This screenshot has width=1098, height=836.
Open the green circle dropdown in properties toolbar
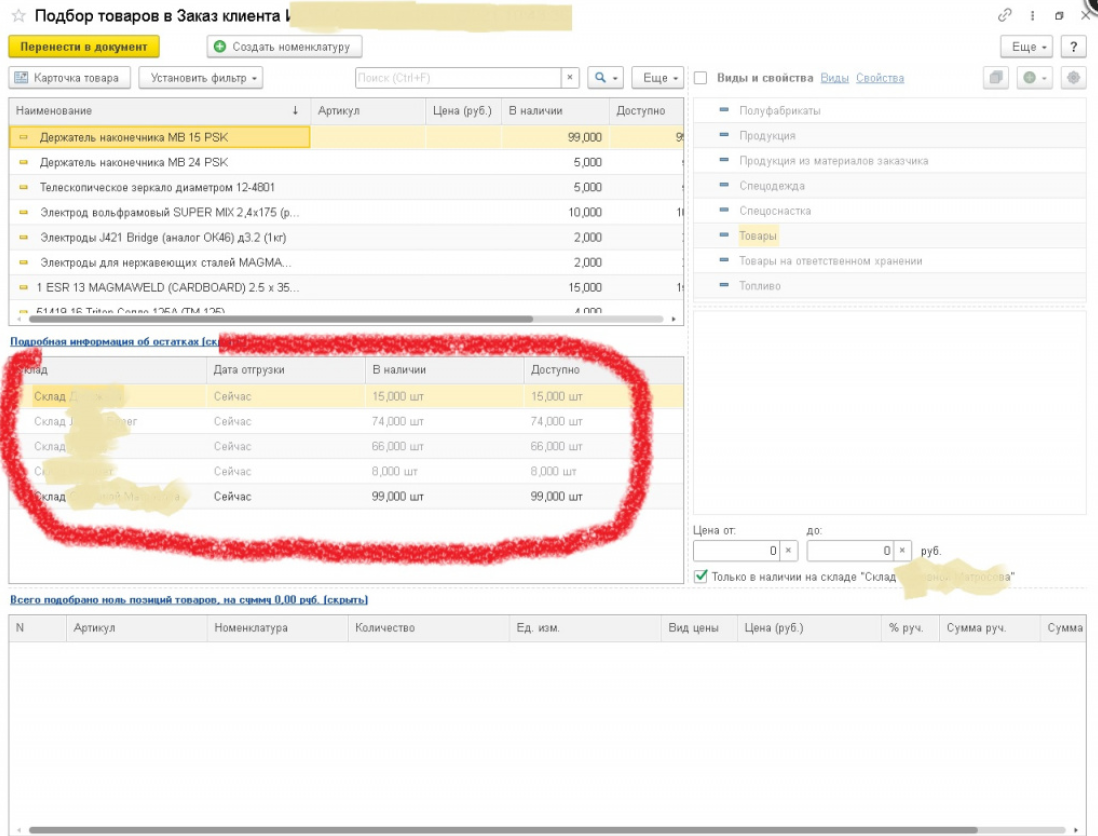coord(1034,78)
